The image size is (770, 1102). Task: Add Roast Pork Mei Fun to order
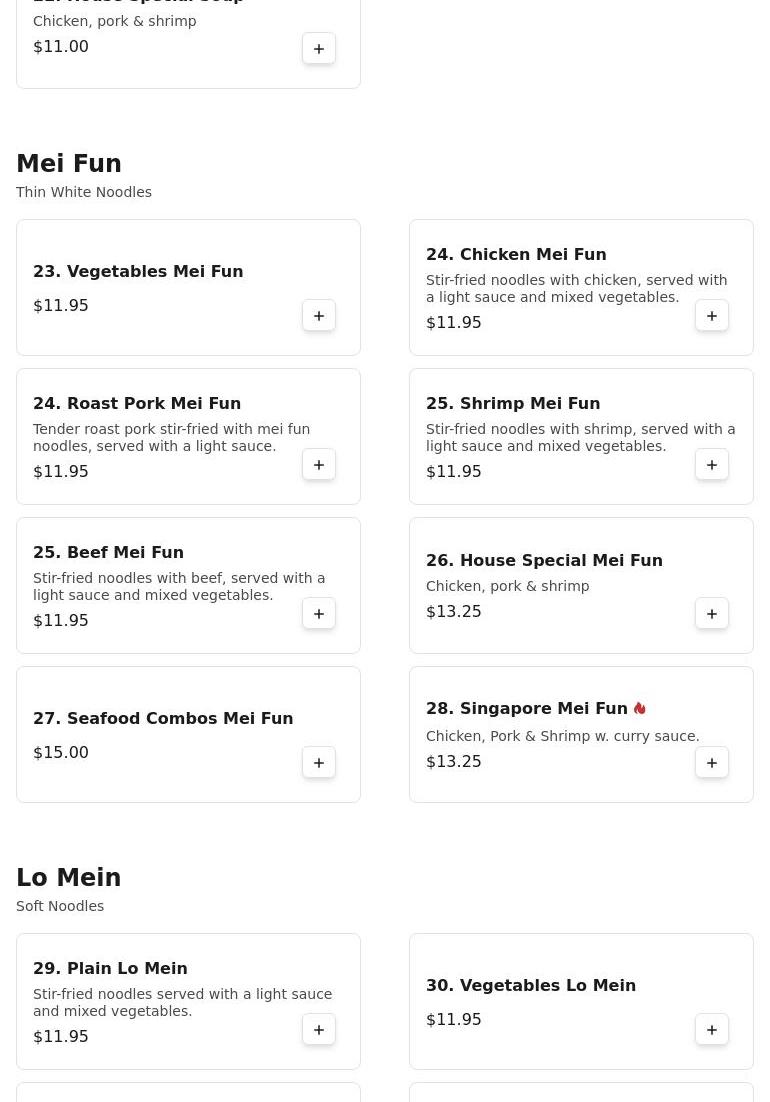[319, 465]
